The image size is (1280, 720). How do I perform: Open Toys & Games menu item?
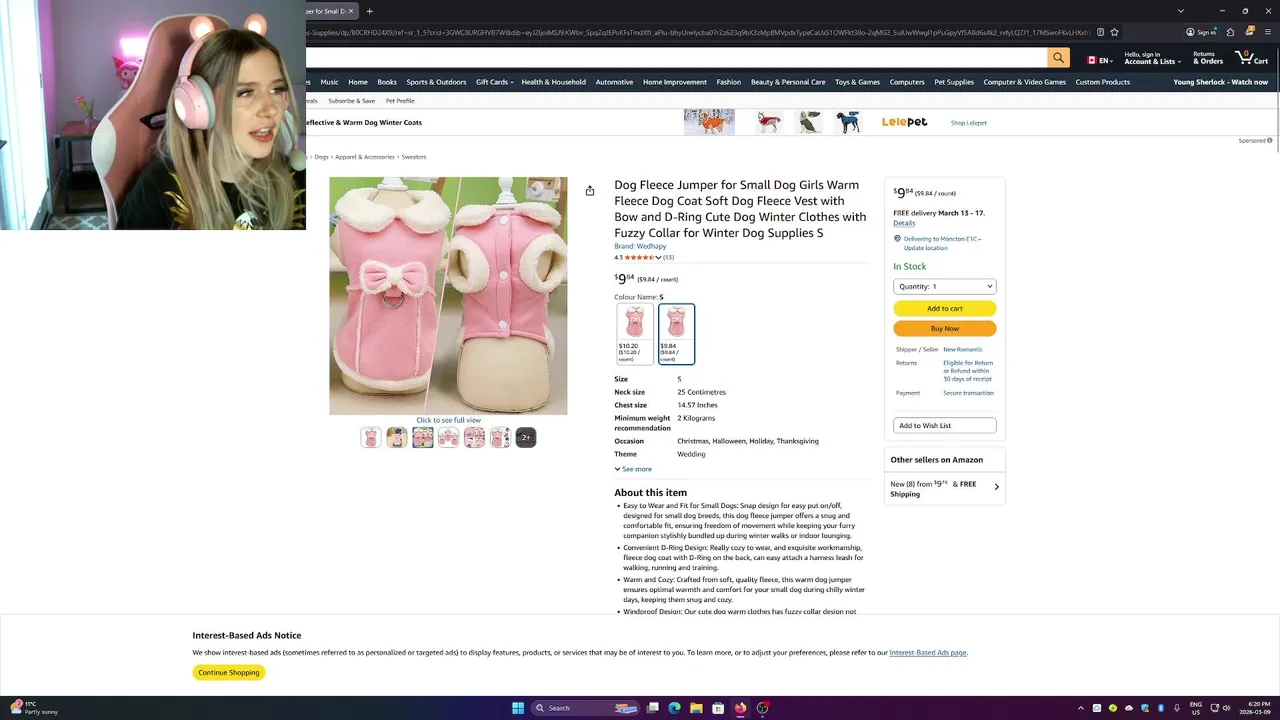point(857,82)
